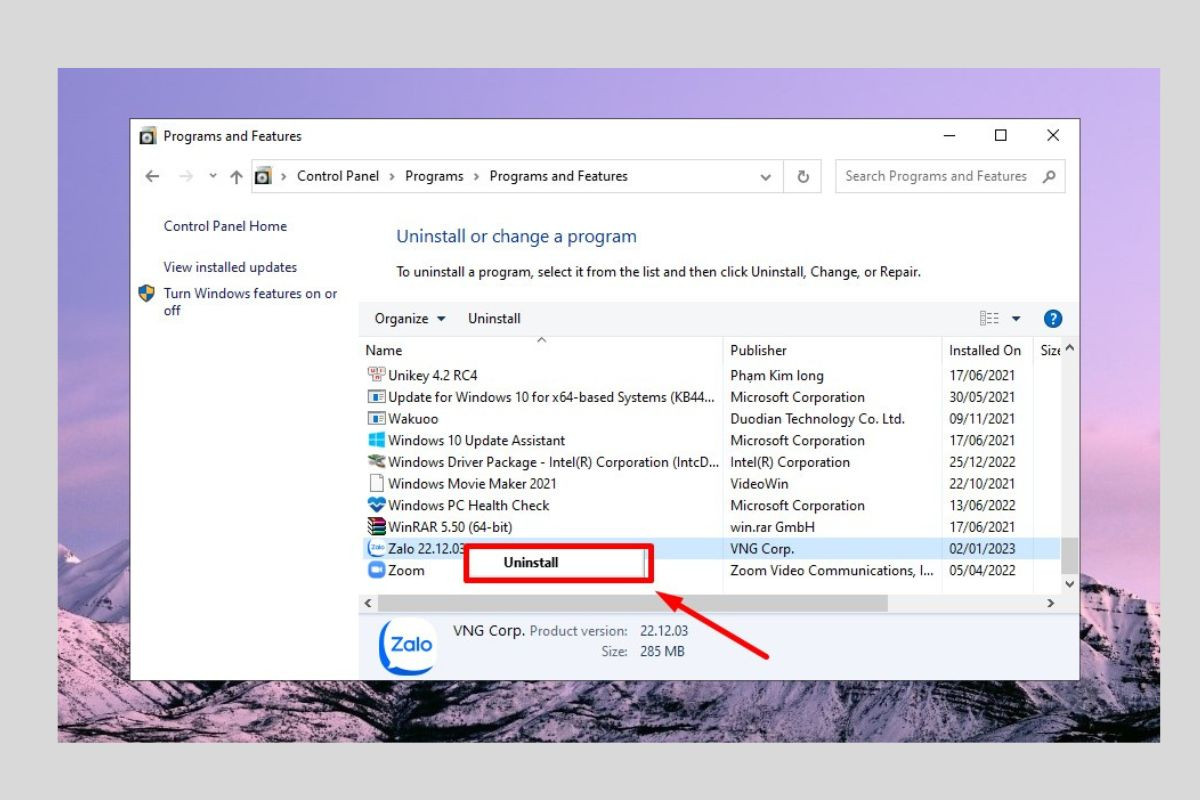Click Zoom Video Communications publisher cell
The height and width of the screenshot is (800, 1200).
(x=832, y=570)
